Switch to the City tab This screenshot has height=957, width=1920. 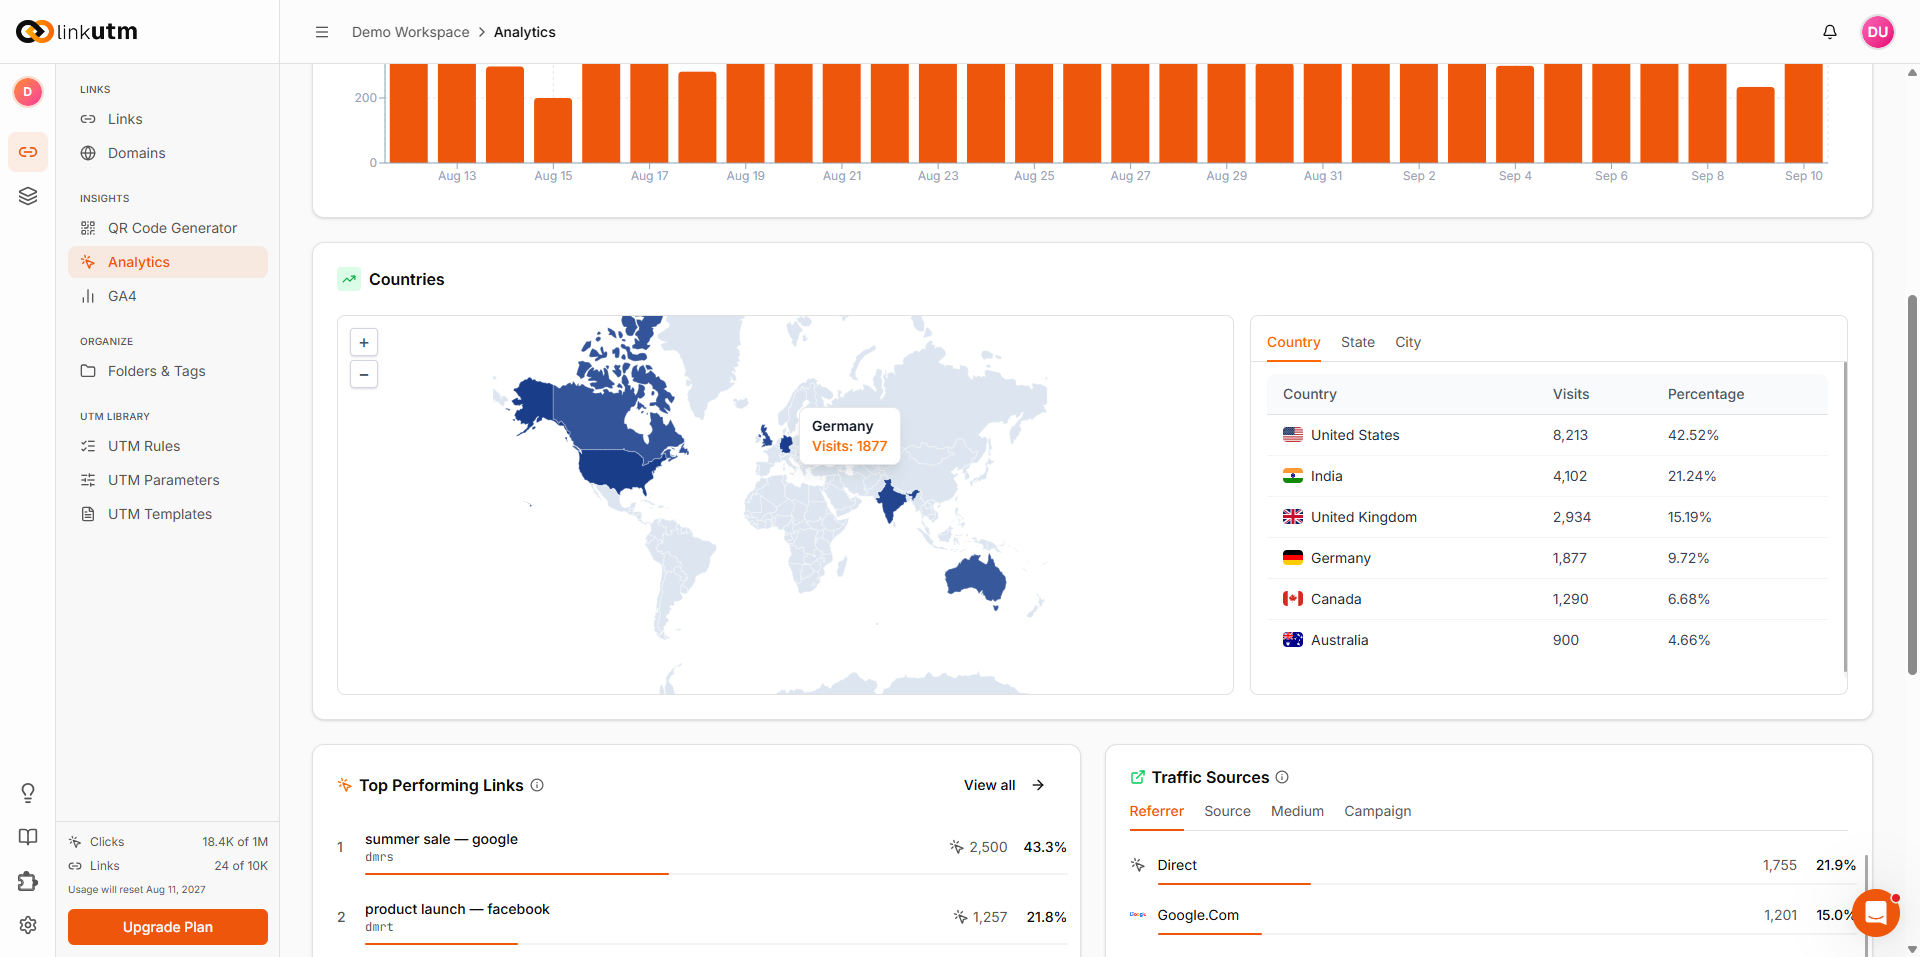[x=1408, y=342]
